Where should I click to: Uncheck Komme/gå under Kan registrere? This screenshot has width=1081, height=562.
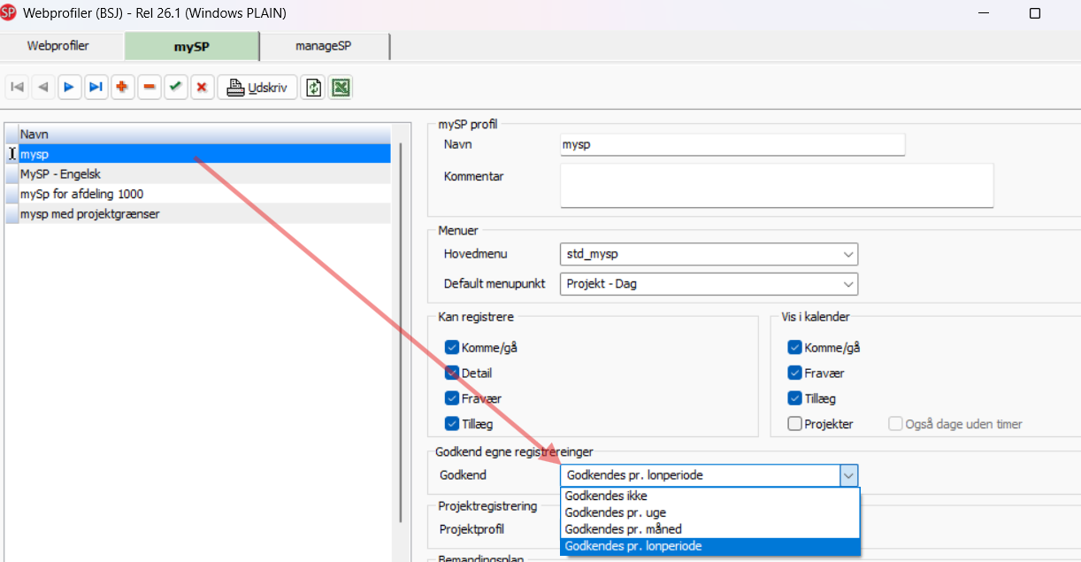pyautogui.click(x=452, y=348)
